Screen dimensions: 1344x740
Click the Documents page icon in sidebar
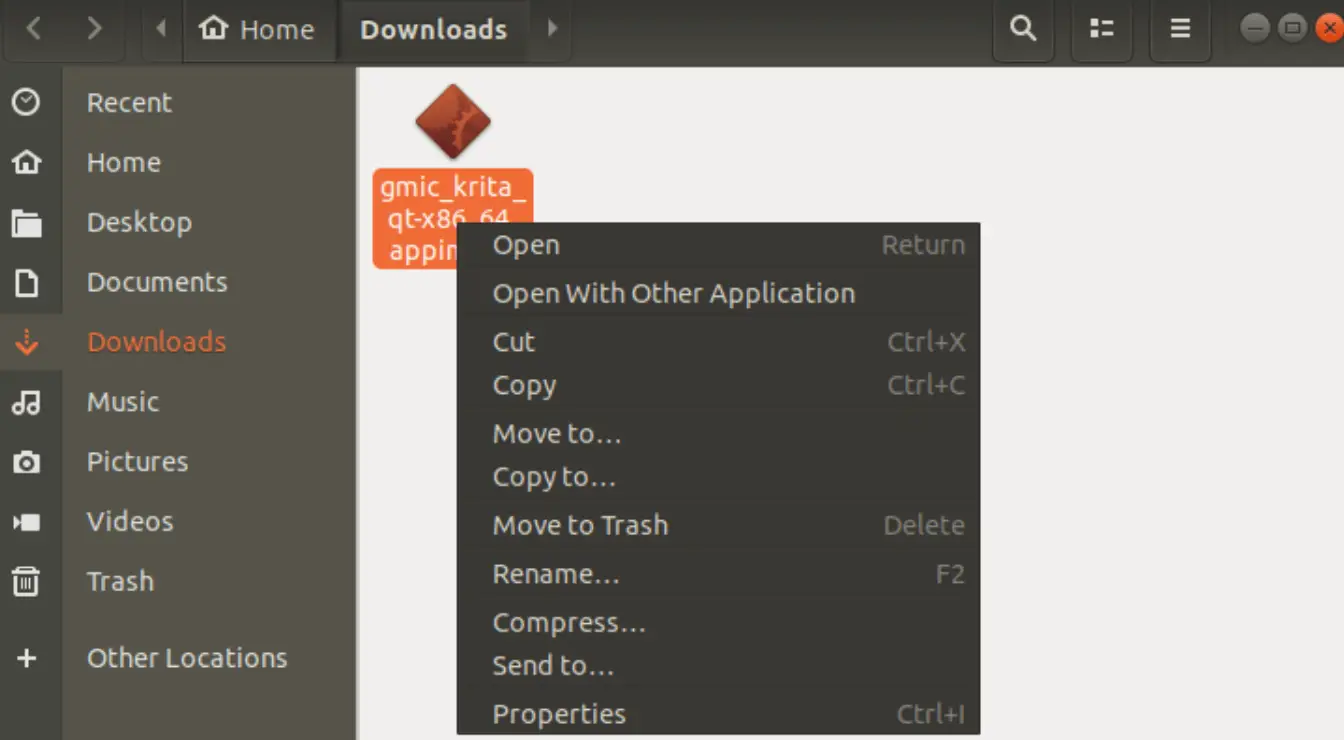point(26,282)
